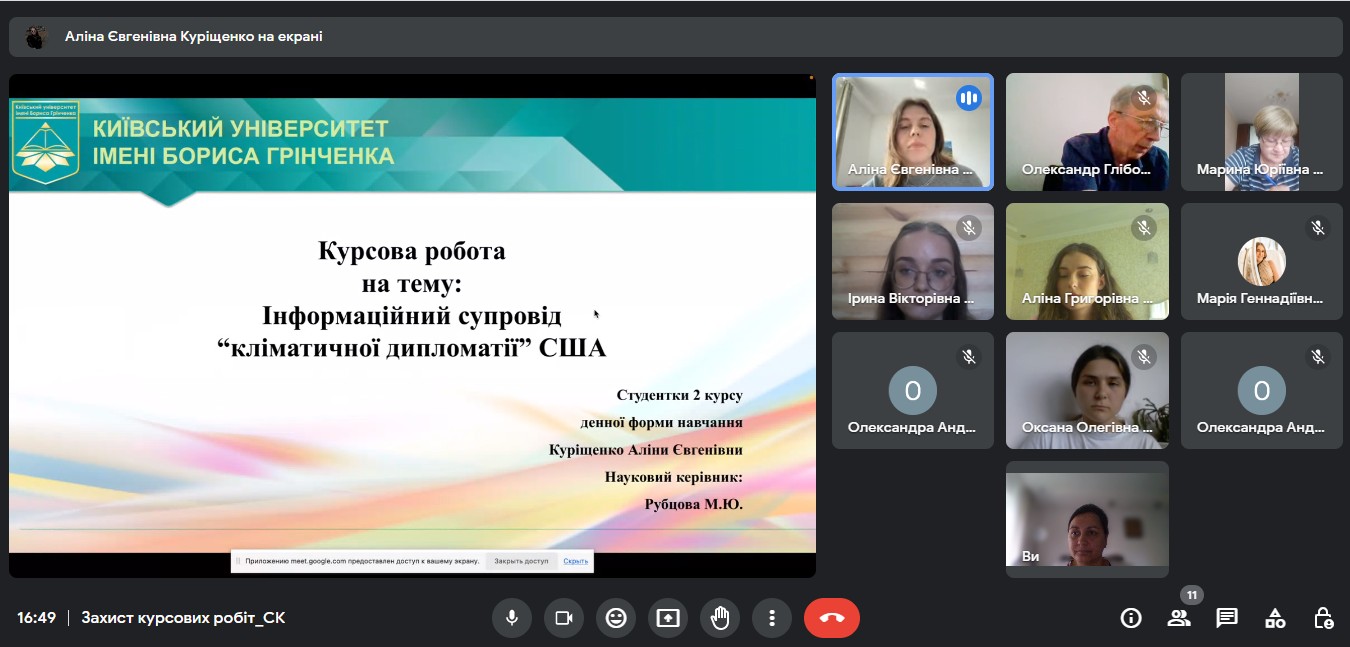Click the shared presentation slide area
1350x647 pixels.
[x=412, y=325]
